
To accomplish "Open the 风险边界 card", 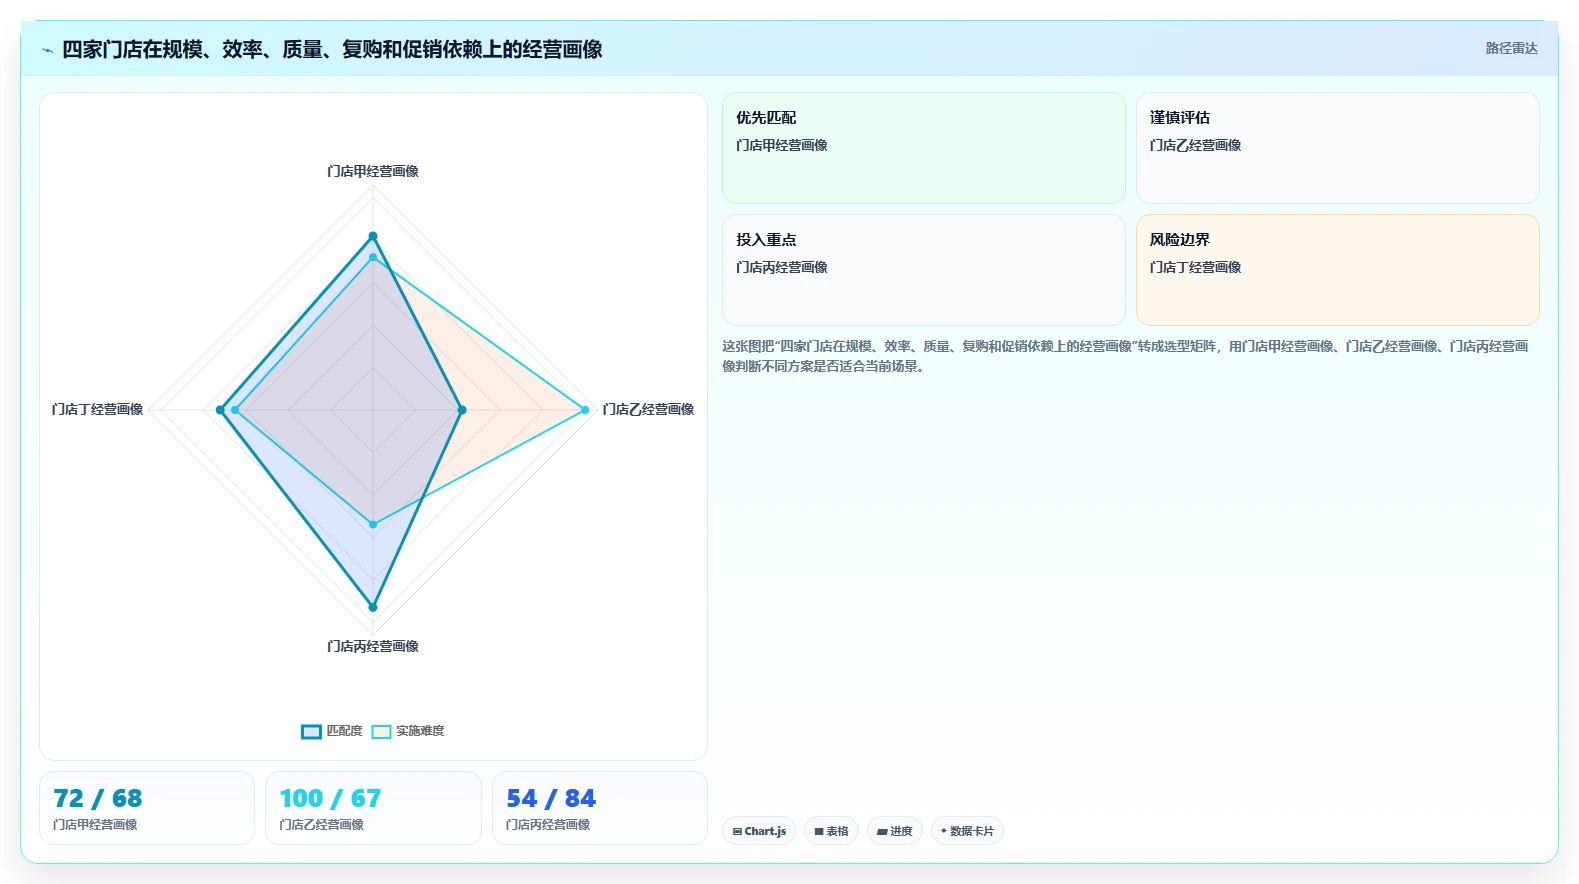I will [x=1338, y=270].
